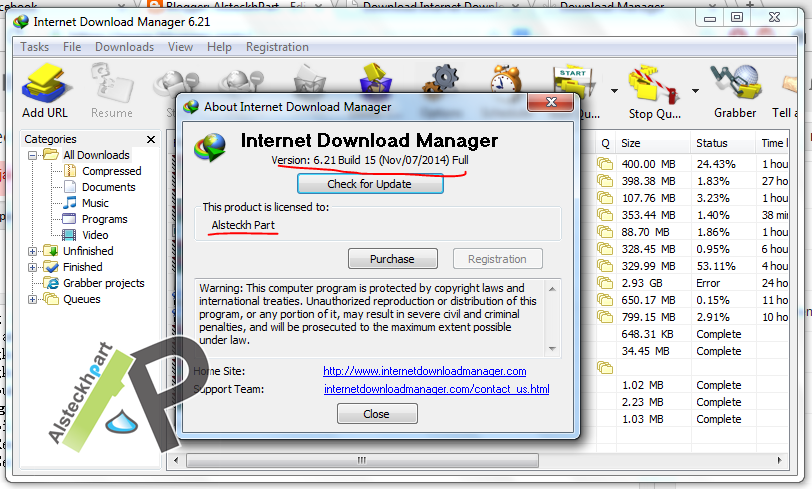The image size is (812, 489).
Task: Open the File menu
Action: [x=72, y=47]
